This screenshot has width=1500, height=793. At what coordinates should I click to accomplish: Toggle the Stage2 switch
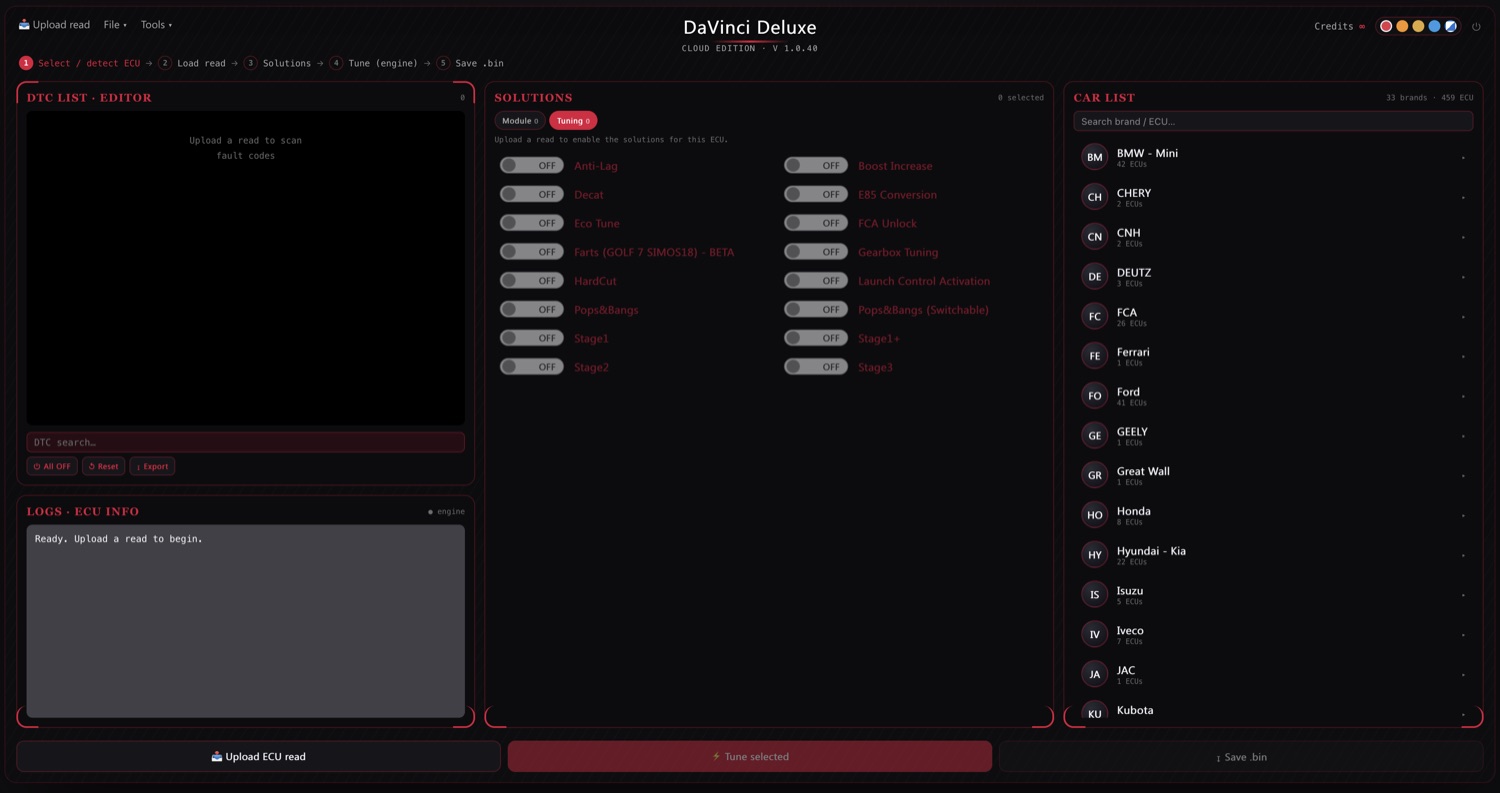point(532,367)
